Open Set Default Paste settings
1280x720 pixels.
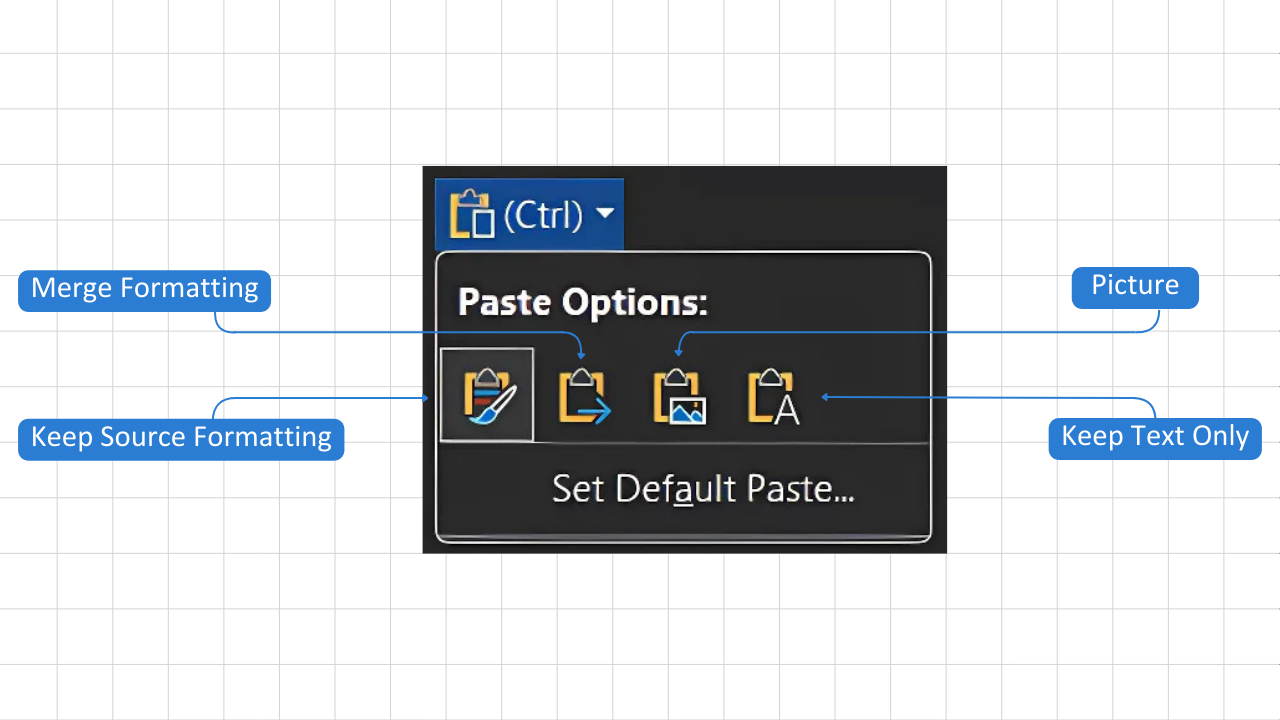[702, 489]
